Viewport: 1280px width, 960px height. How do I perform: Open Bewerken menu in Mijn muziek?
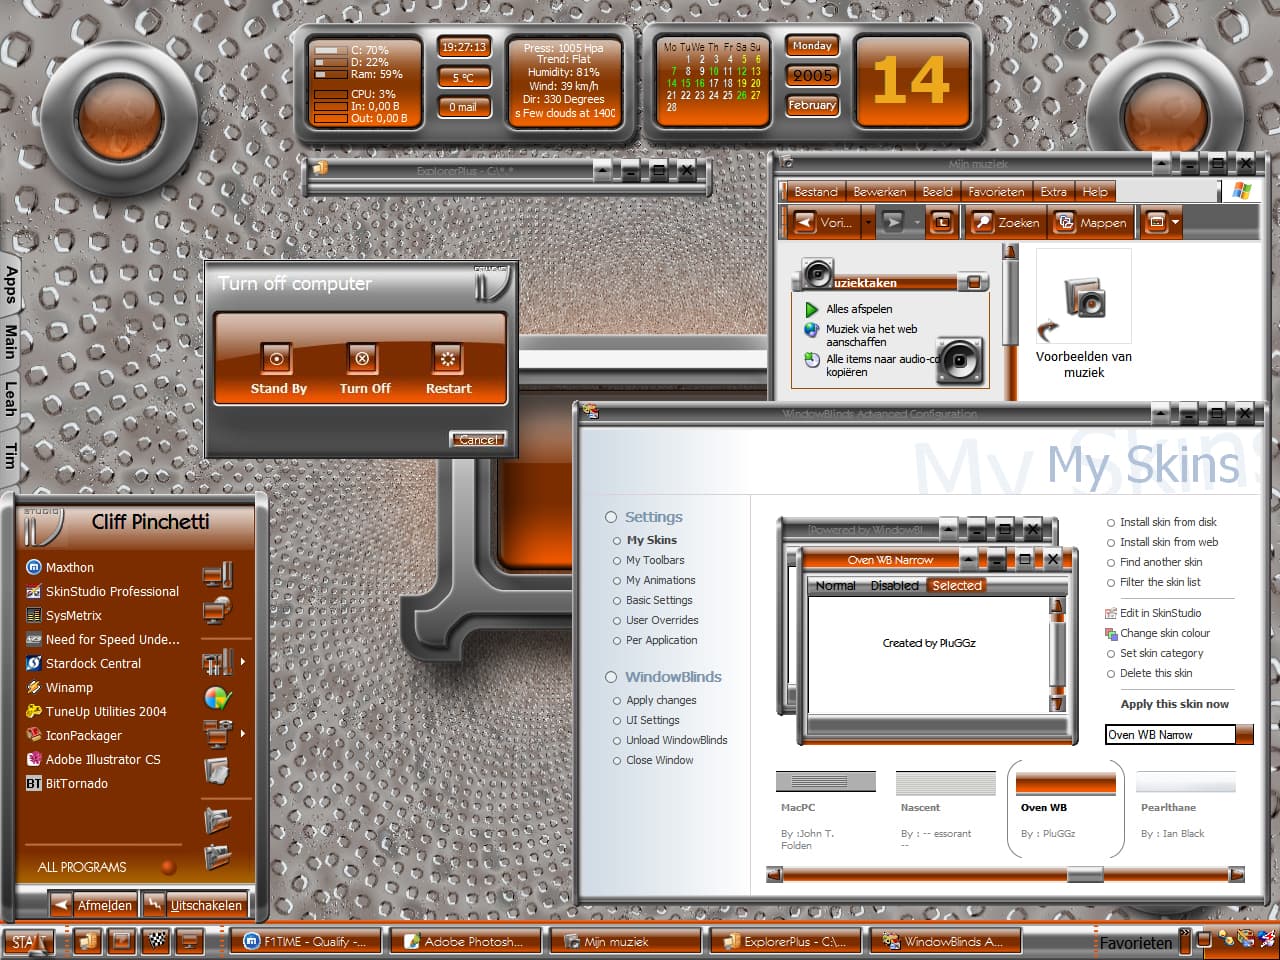coord(880,192)
